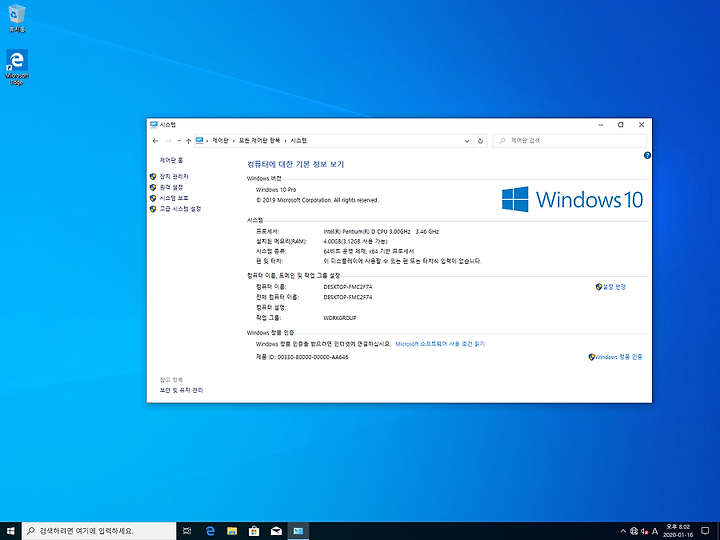Image resolution: width=720 pixels, height=540 pixels.
Task: Click computer icon in address bar
Action: pos(199,141)
